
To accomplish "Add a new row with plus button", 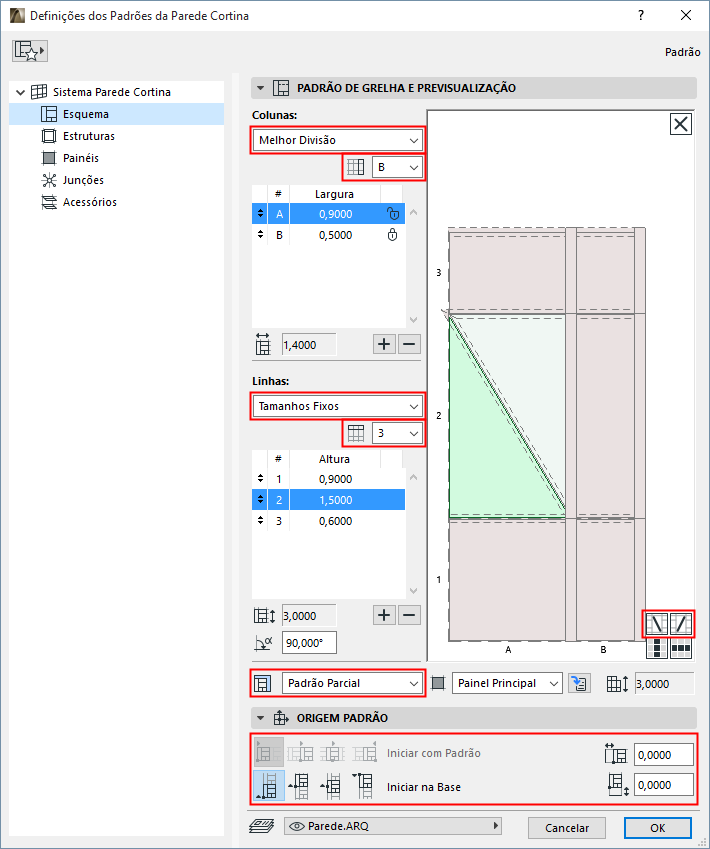I will [384, 615].
